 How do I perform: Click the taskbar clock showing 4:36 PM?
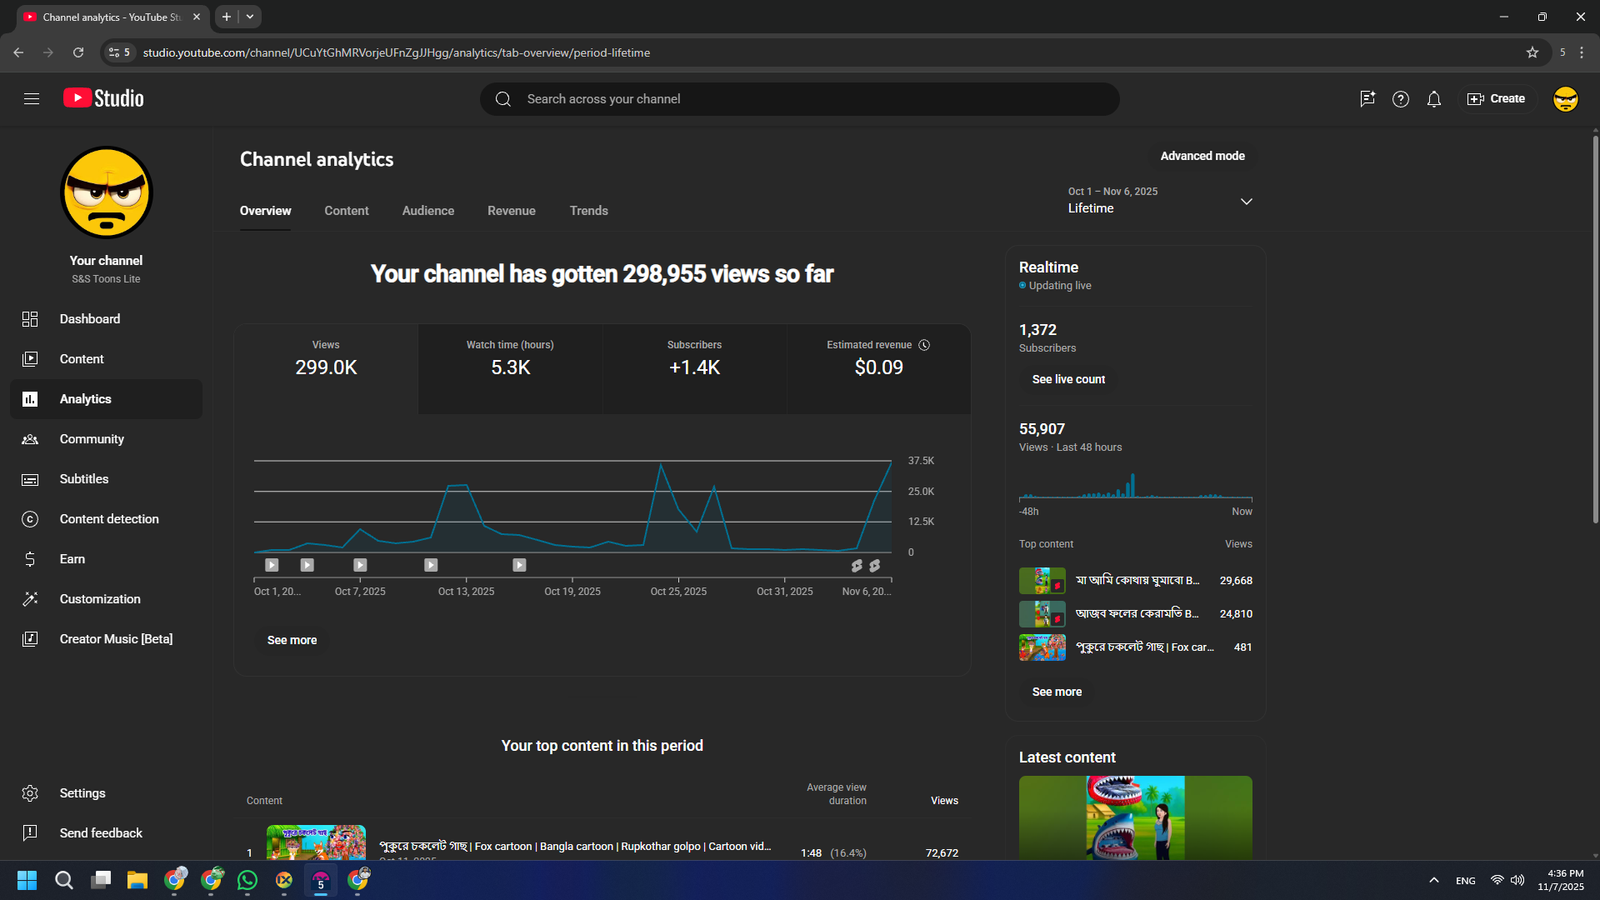pyautogui.click(x=1560, y=880)
